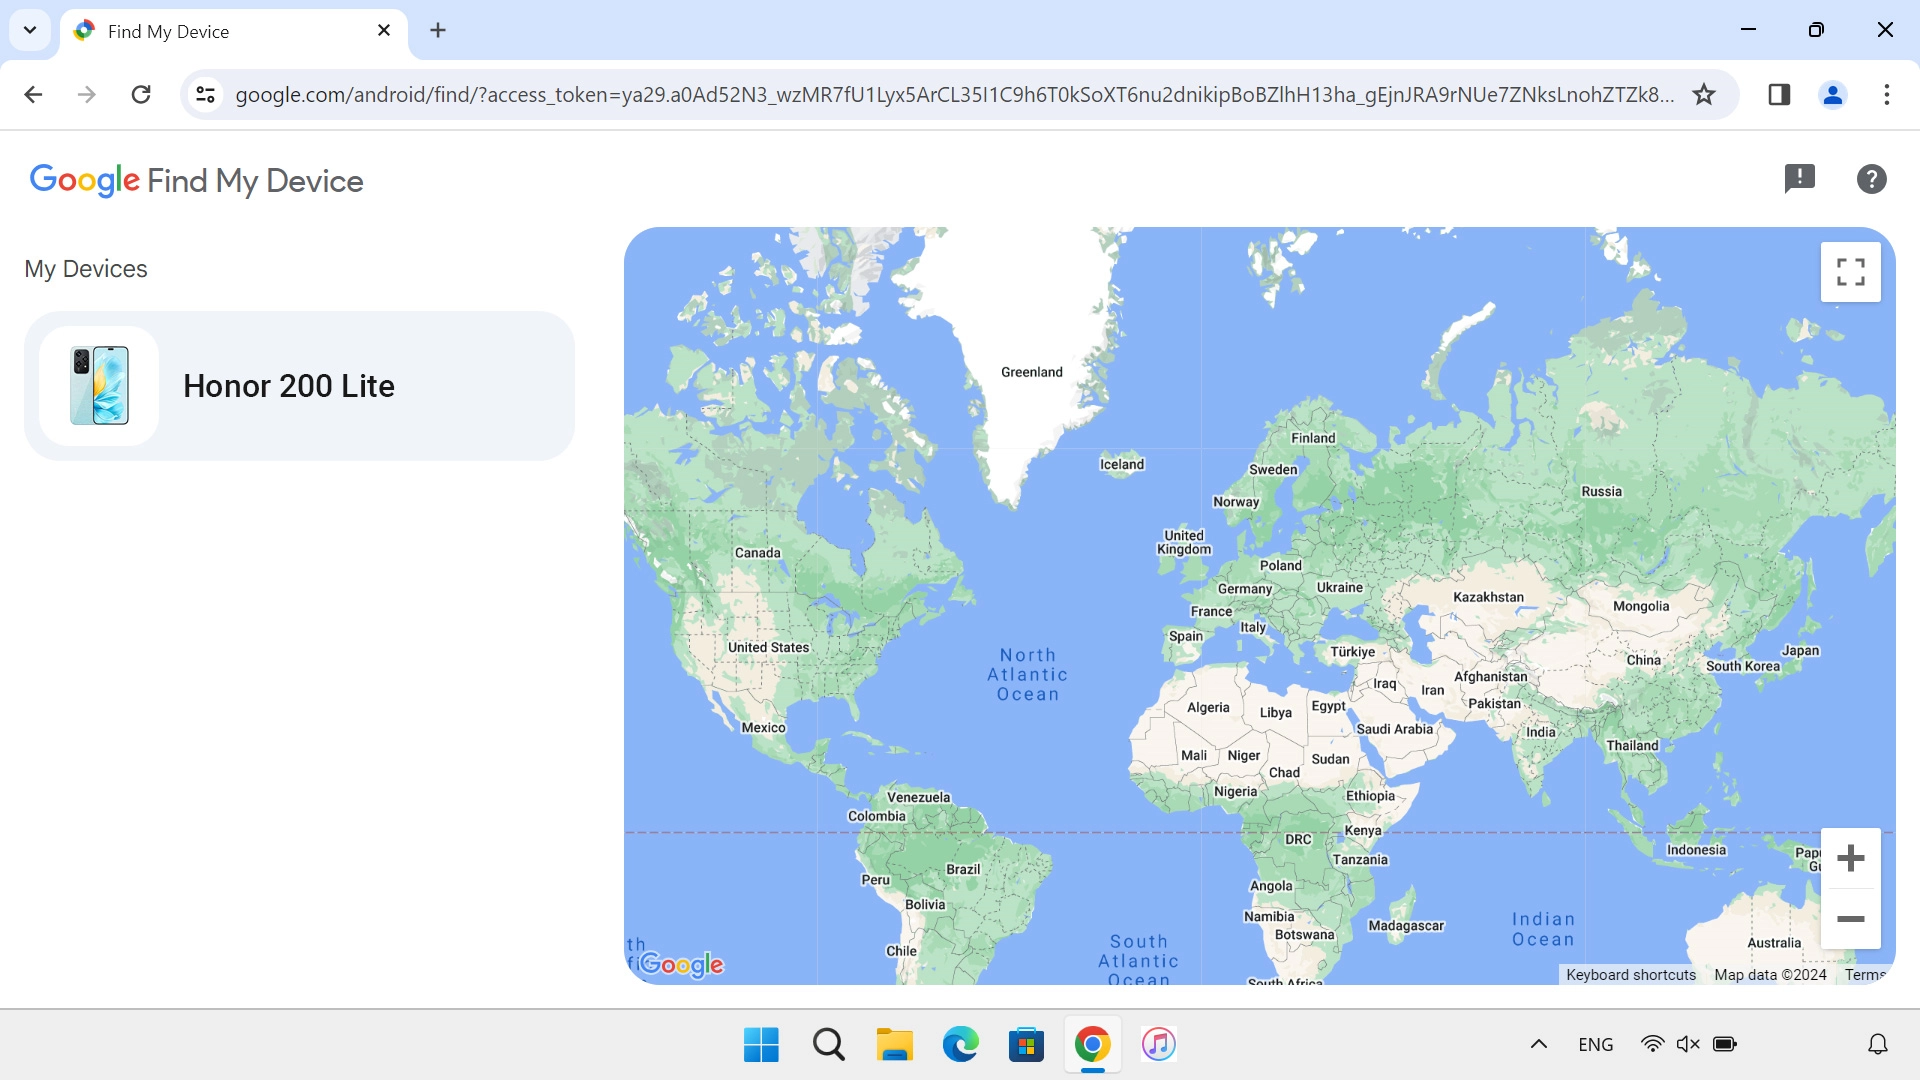Screen dimensions: 1920x1080
Task: Zoom out of the map
Action: point(1850,919)
